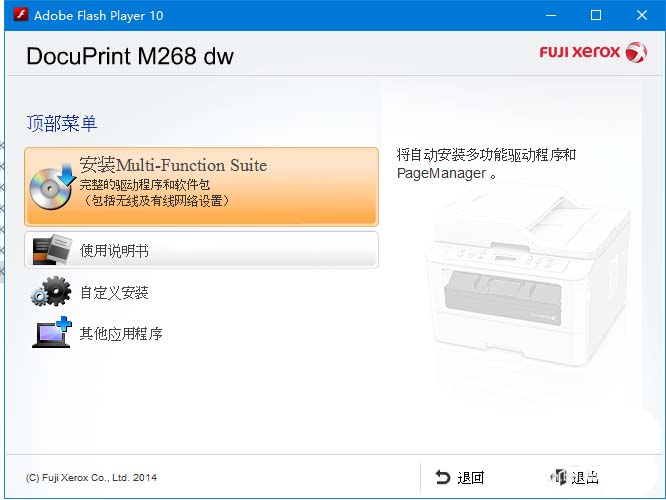Click the Fuji Xerox copyright text
Screen dimensions: 666x500
(91, 478)
